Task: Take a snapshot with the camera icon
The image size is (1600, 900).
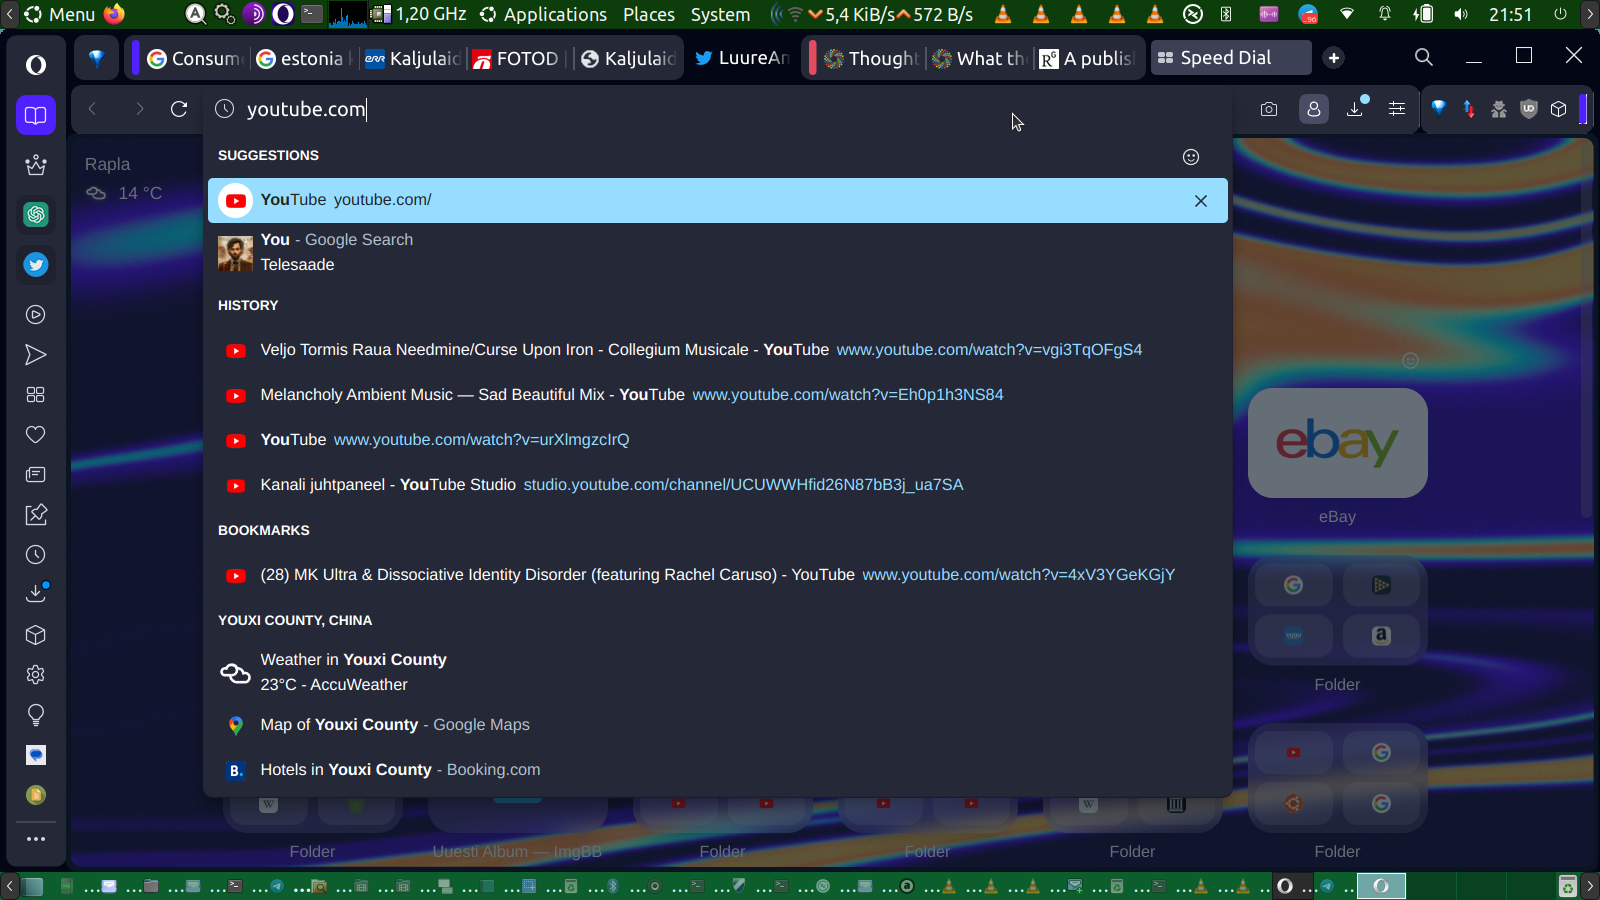Action: click(x=1269, y=109)
